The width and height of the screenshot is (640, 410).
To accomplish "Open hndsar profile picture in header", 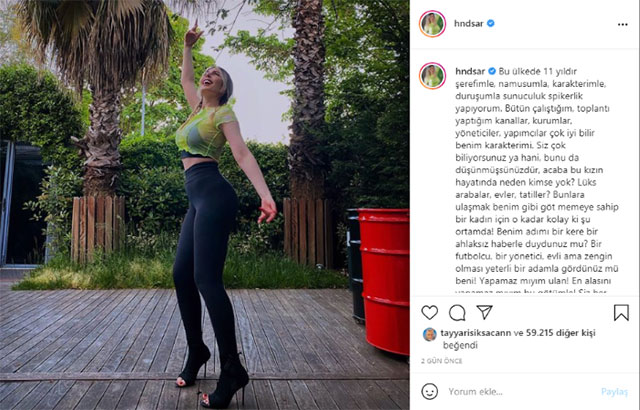I will (432, 24).
